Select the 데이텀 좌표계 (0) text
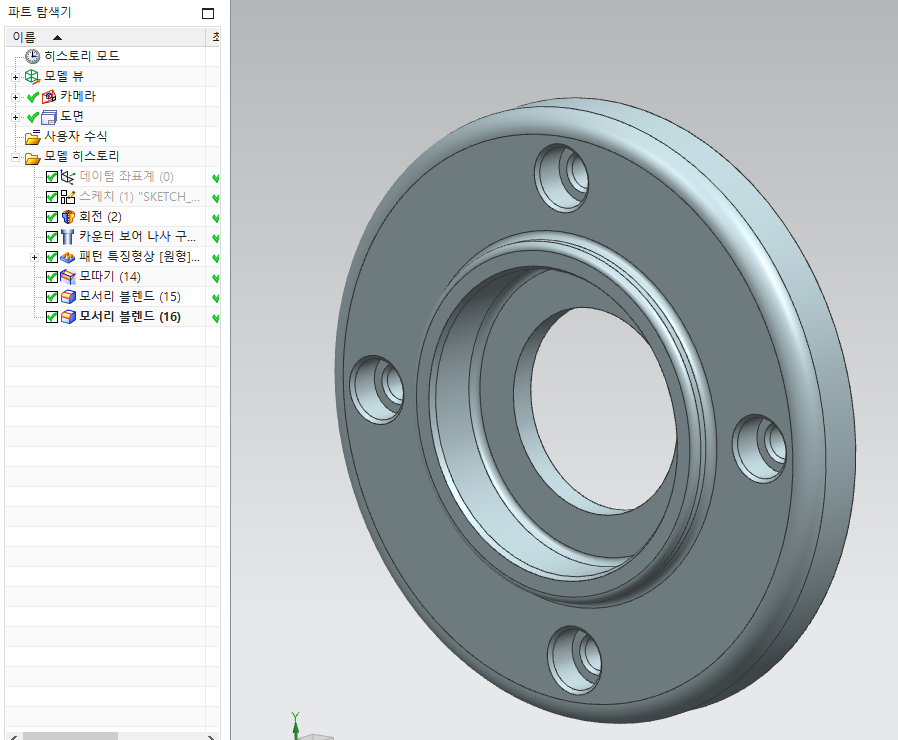Image resolution: width=898 pixels, height=740 pixels. pyautogui.click(x=127, y=176)
